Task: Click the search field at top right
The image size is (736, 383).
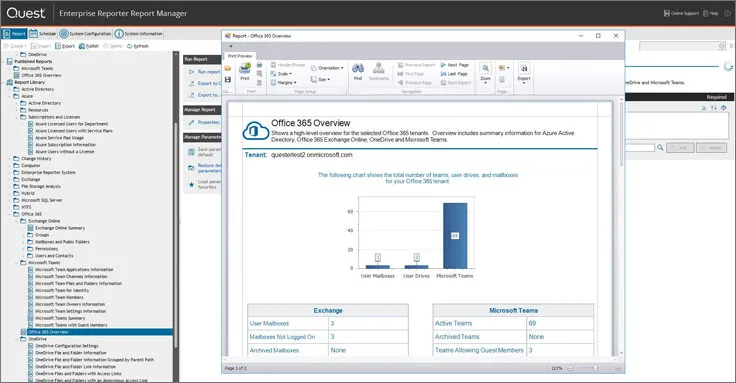Action: [x=682, y=46]
